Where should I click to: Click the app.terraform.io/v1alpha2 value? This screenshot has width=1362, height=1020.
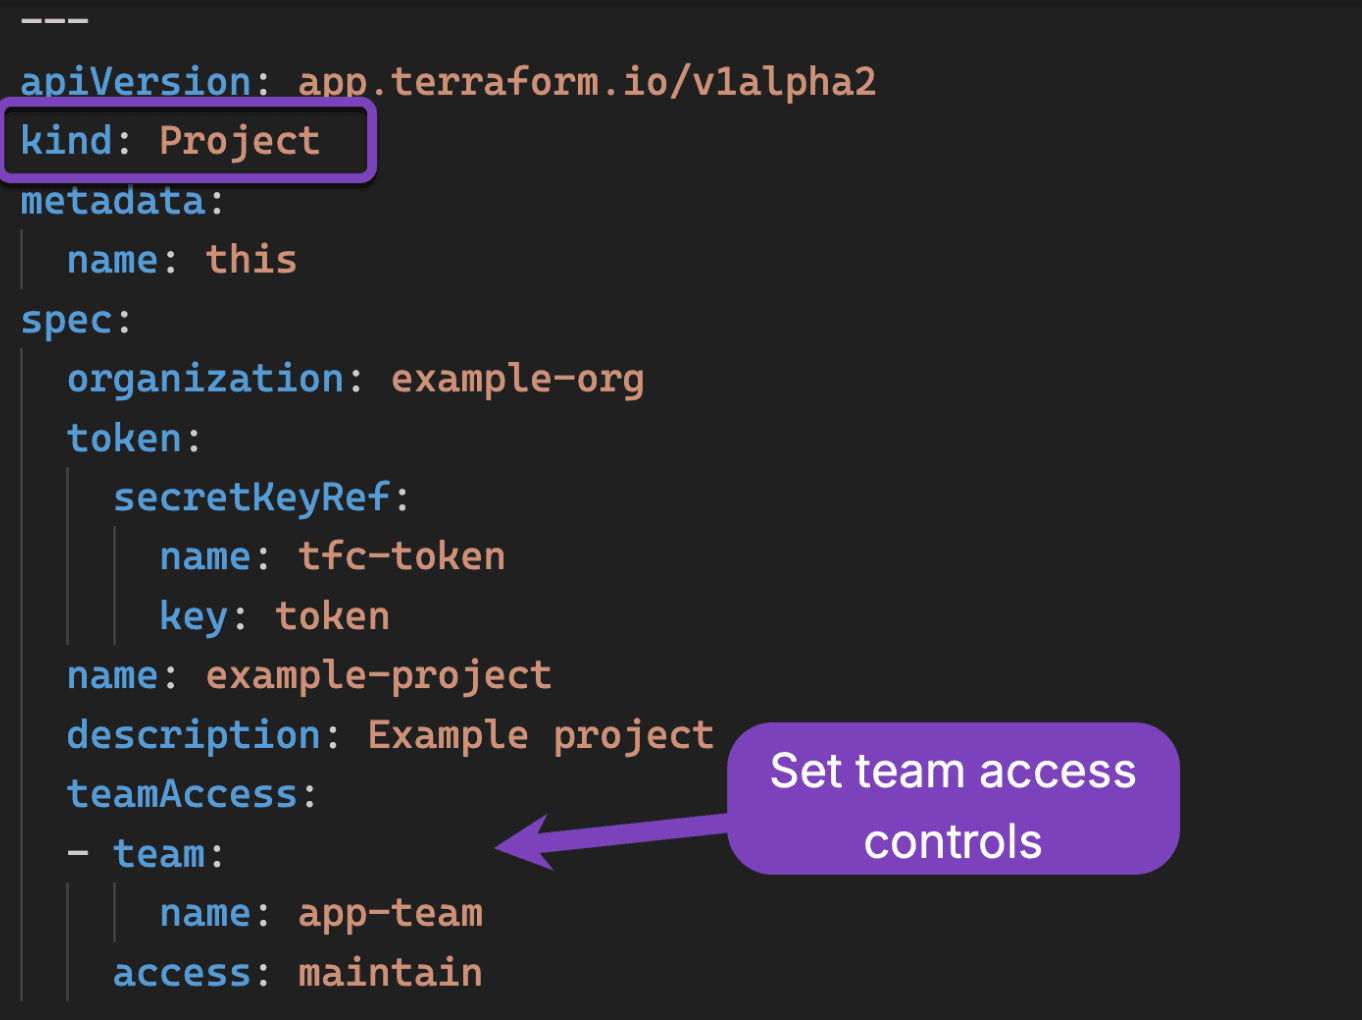pyautogui.click(x=587, y=82)
